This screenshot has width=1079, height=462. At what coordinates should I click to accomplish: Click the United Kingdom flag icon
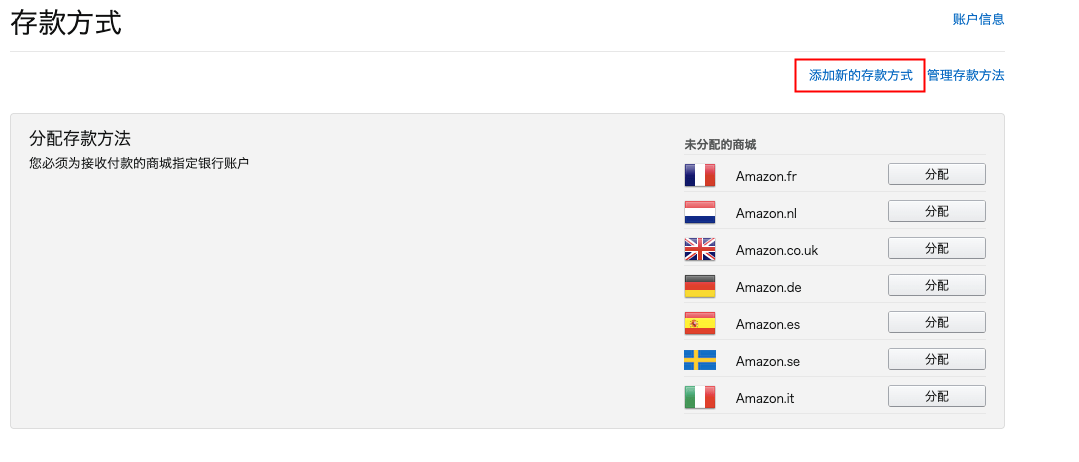(700, 249)
